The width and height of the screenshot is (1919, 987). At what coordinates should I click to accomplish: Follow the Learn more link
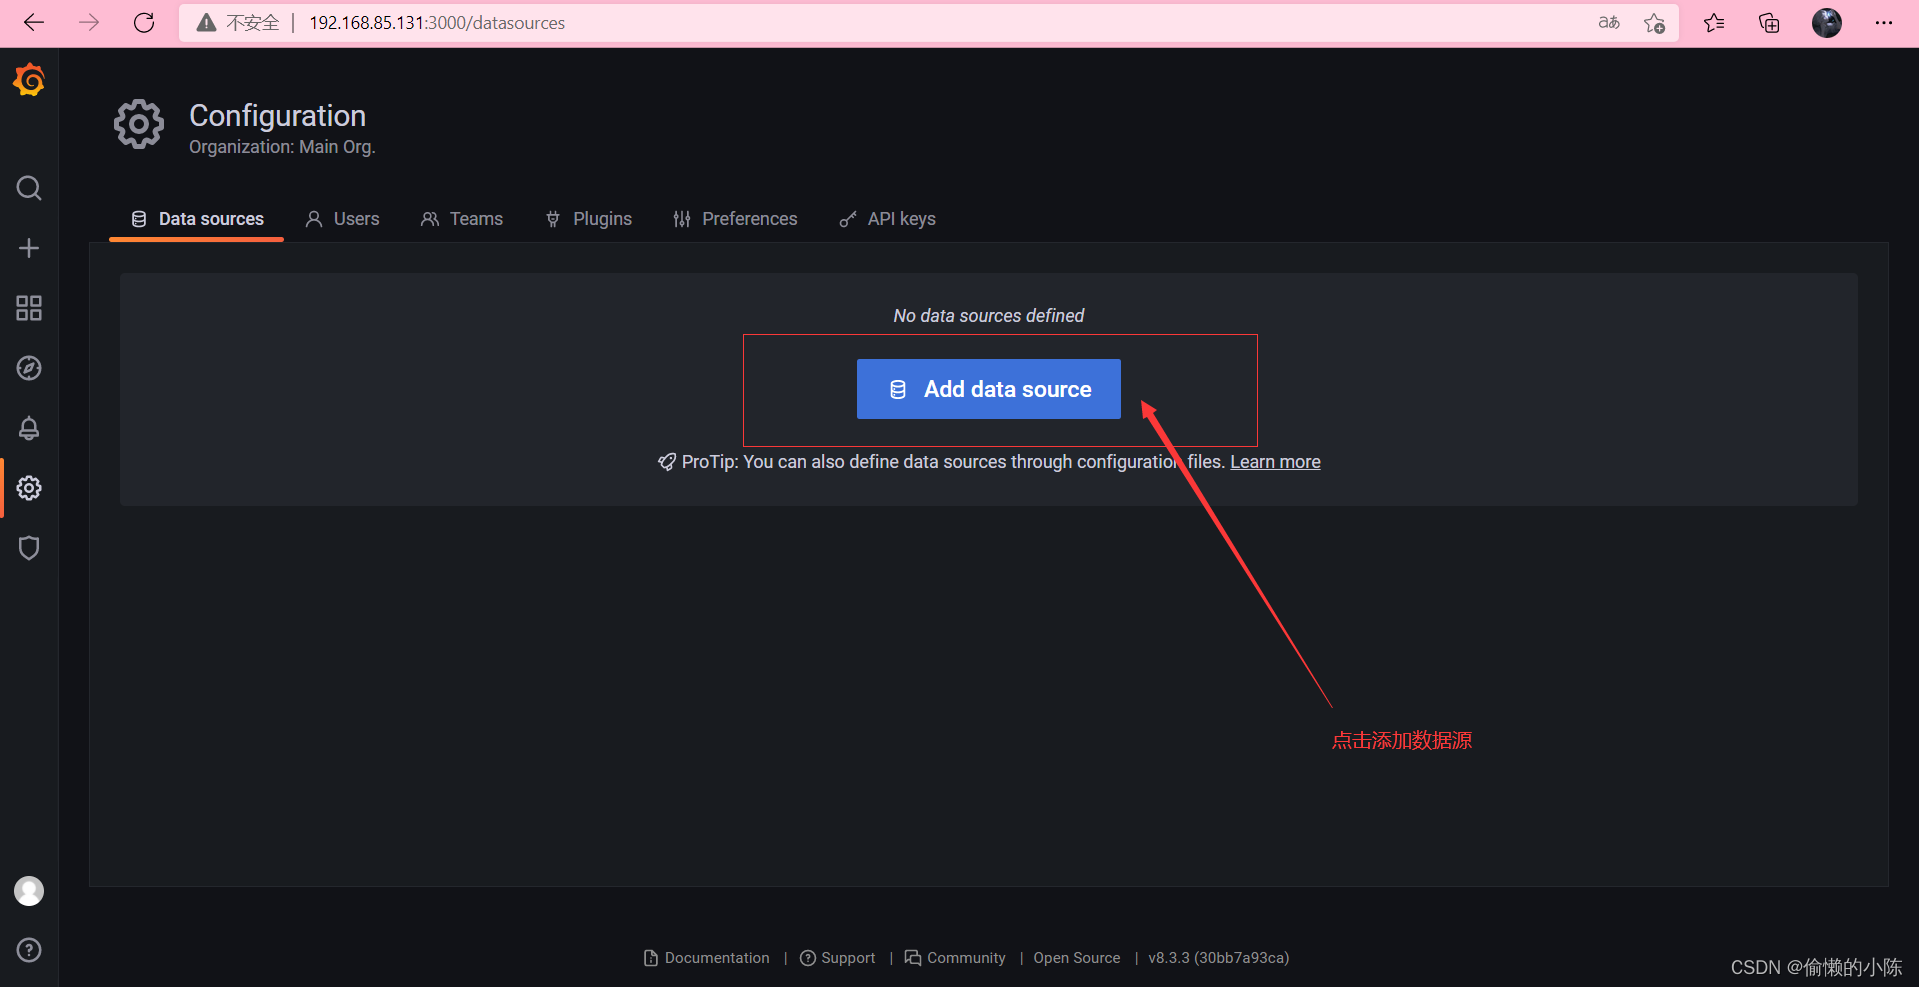click(1275, 462)
